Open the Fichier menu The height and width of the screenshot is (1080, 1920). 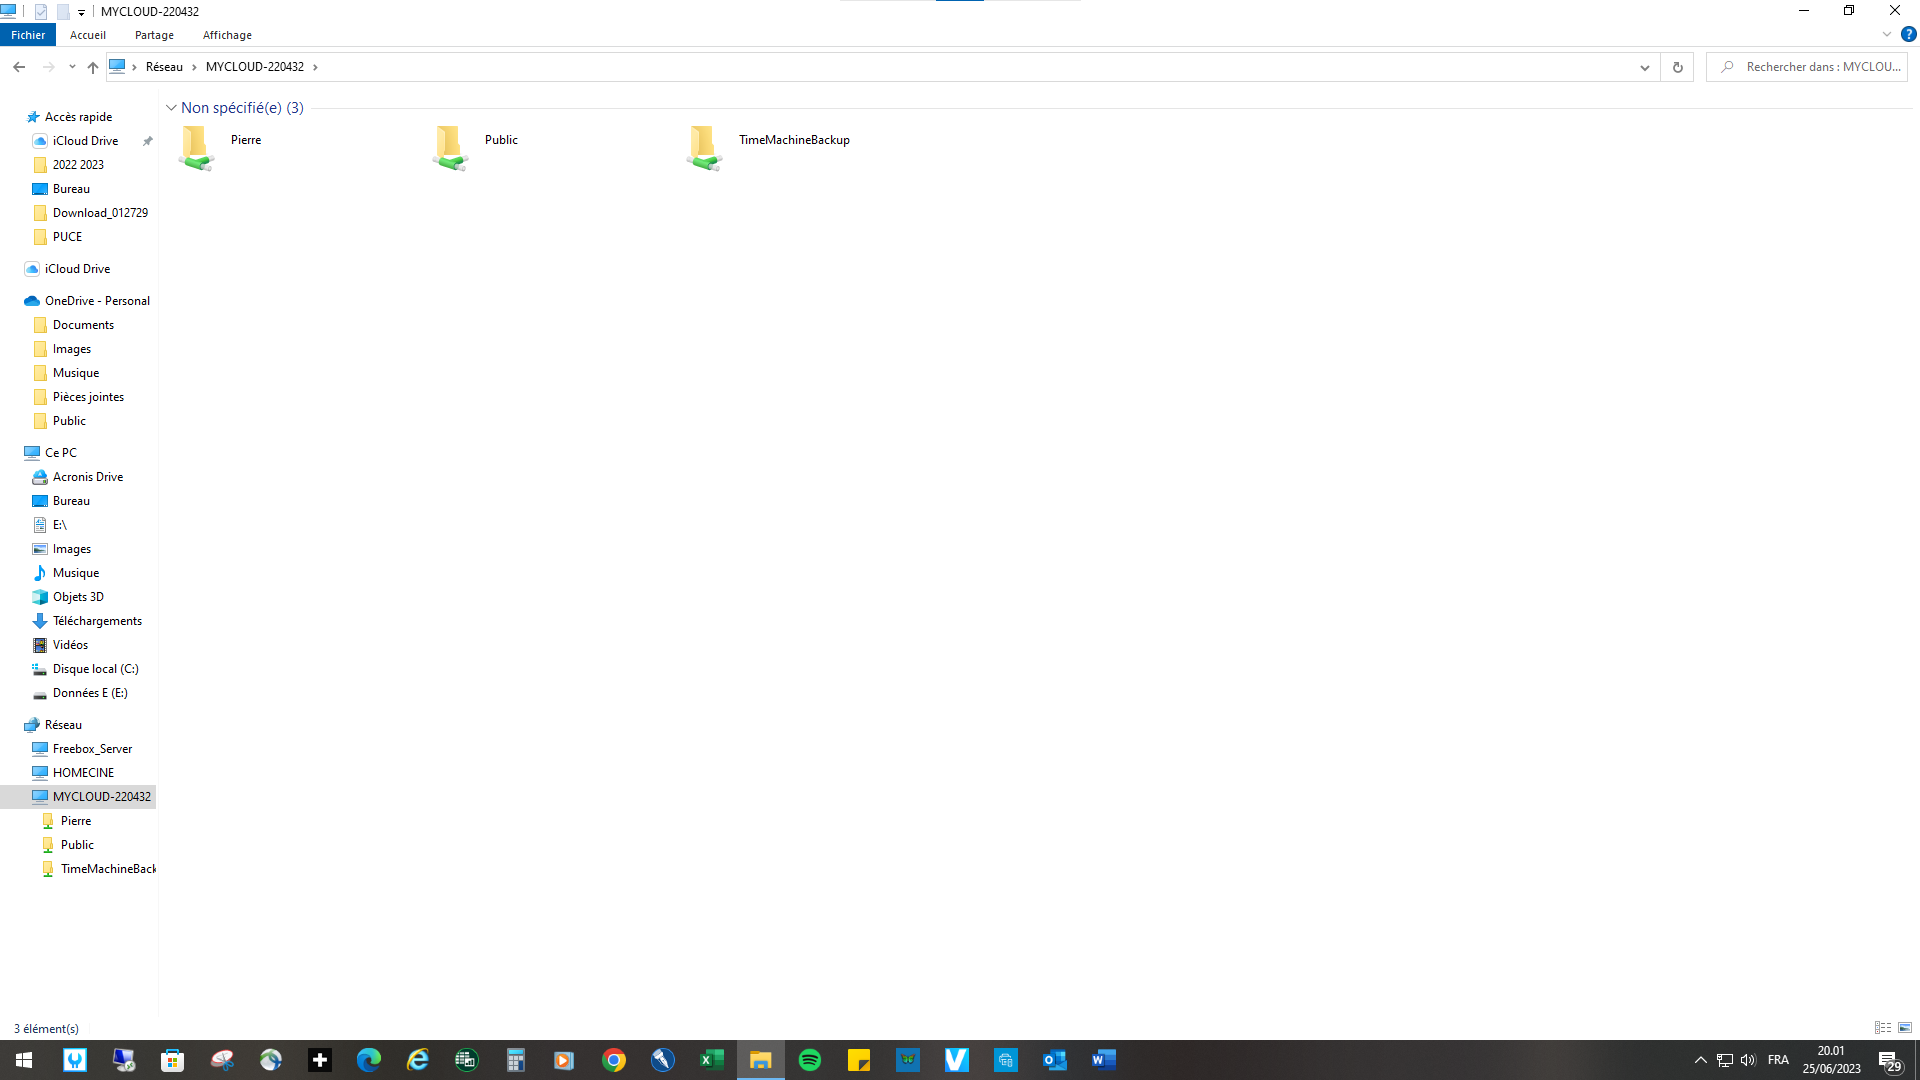[x=28, y=35]
